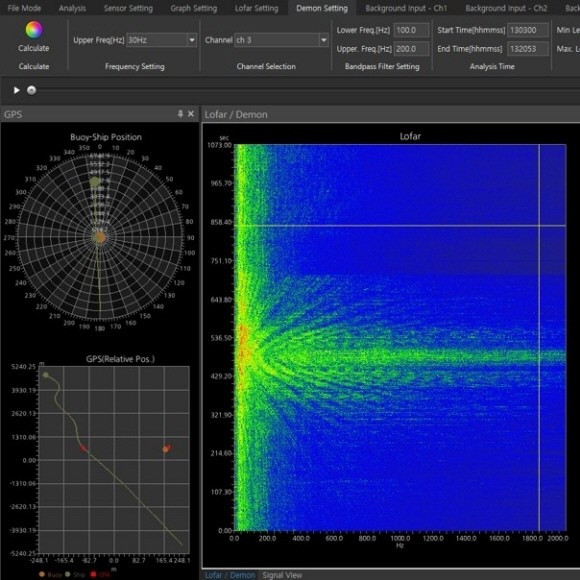The height and width of the screenshot is (580, 580).
Task: Click the Start Time field 130300
Action: click(527, 30)
